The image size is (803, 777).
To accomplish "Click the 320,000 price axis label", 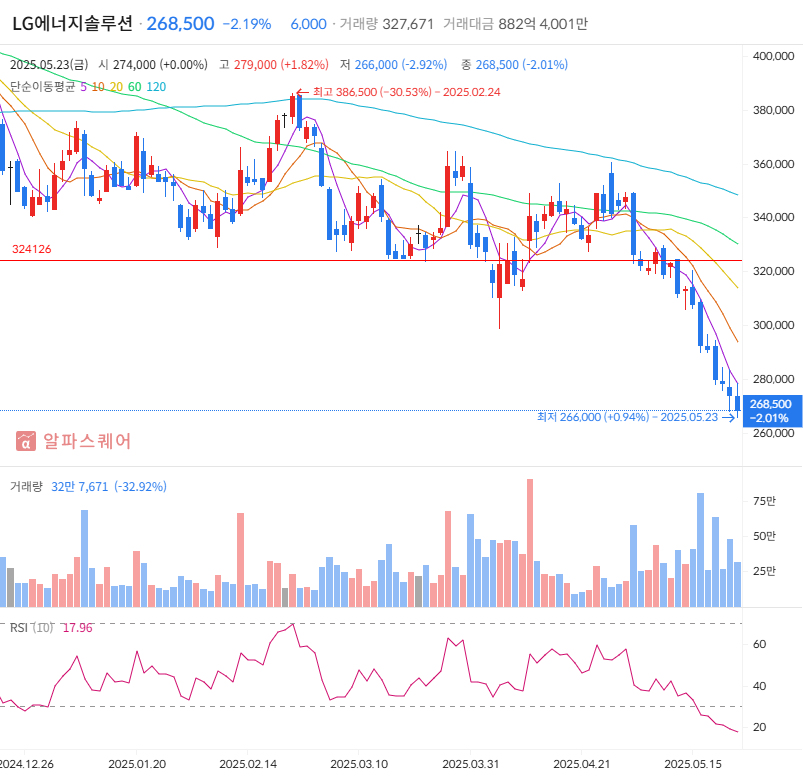I will click(773, 271).
